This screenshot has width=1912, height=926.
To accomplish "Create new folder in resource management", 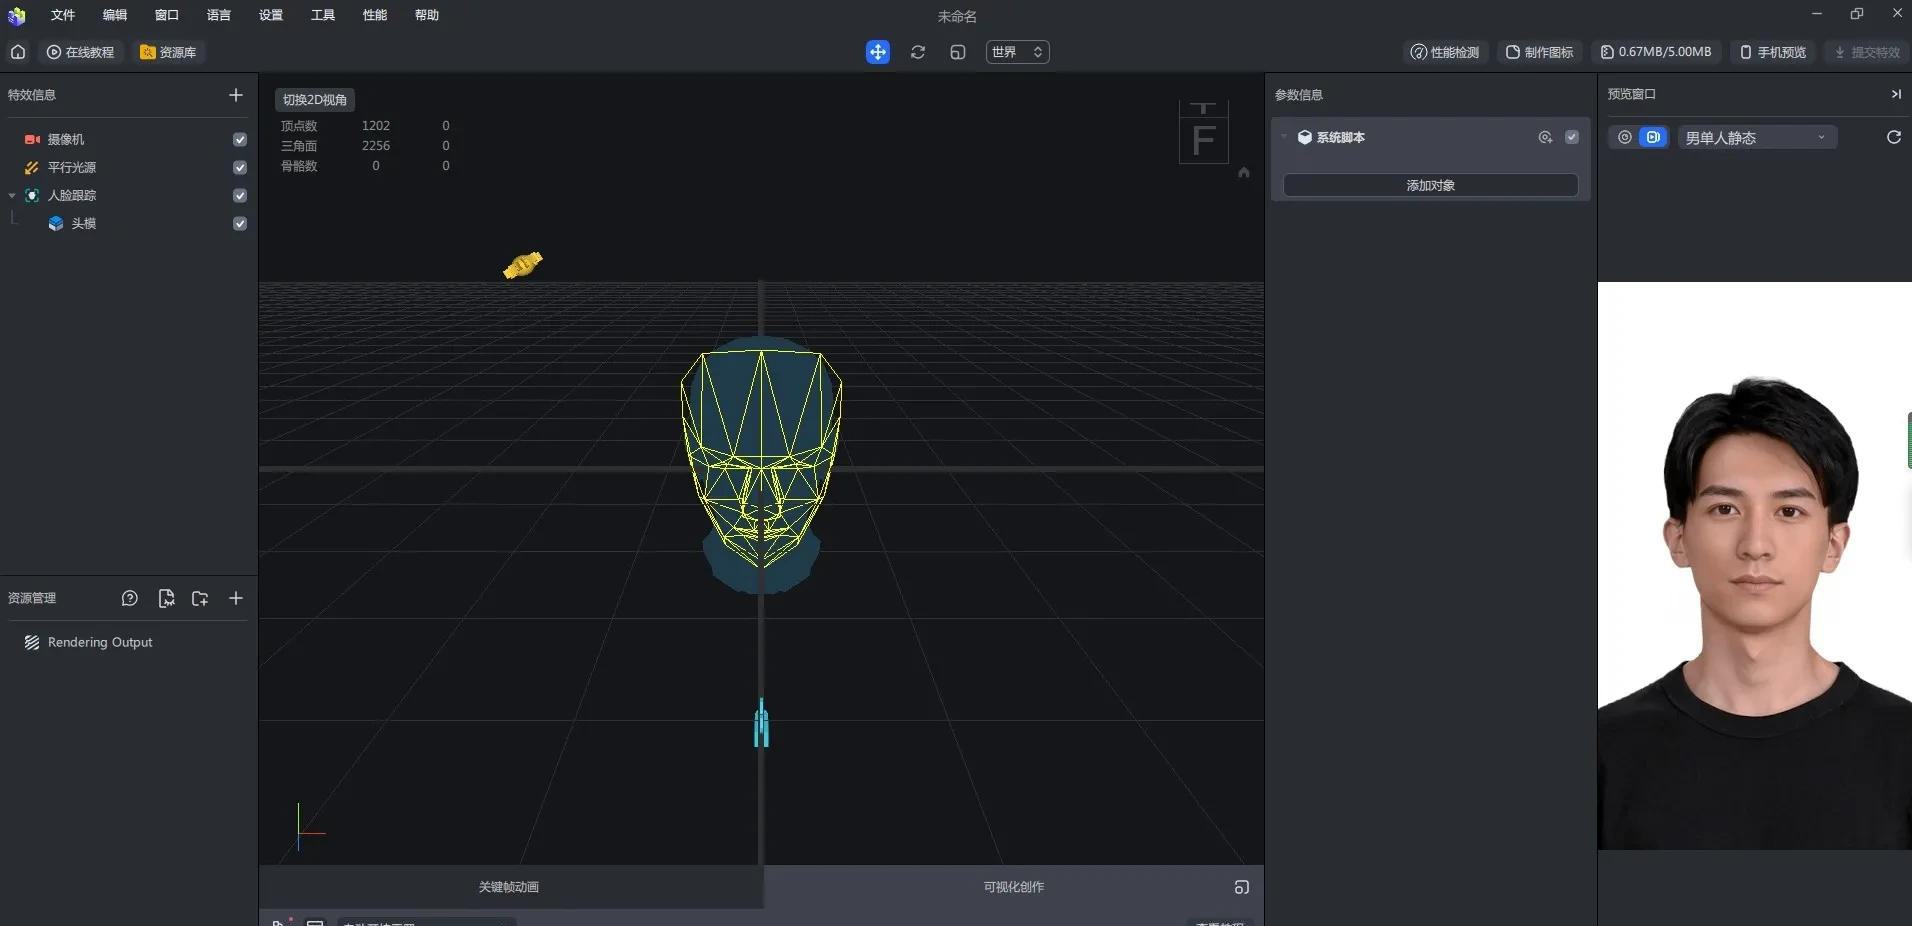I will coord(200,598).
